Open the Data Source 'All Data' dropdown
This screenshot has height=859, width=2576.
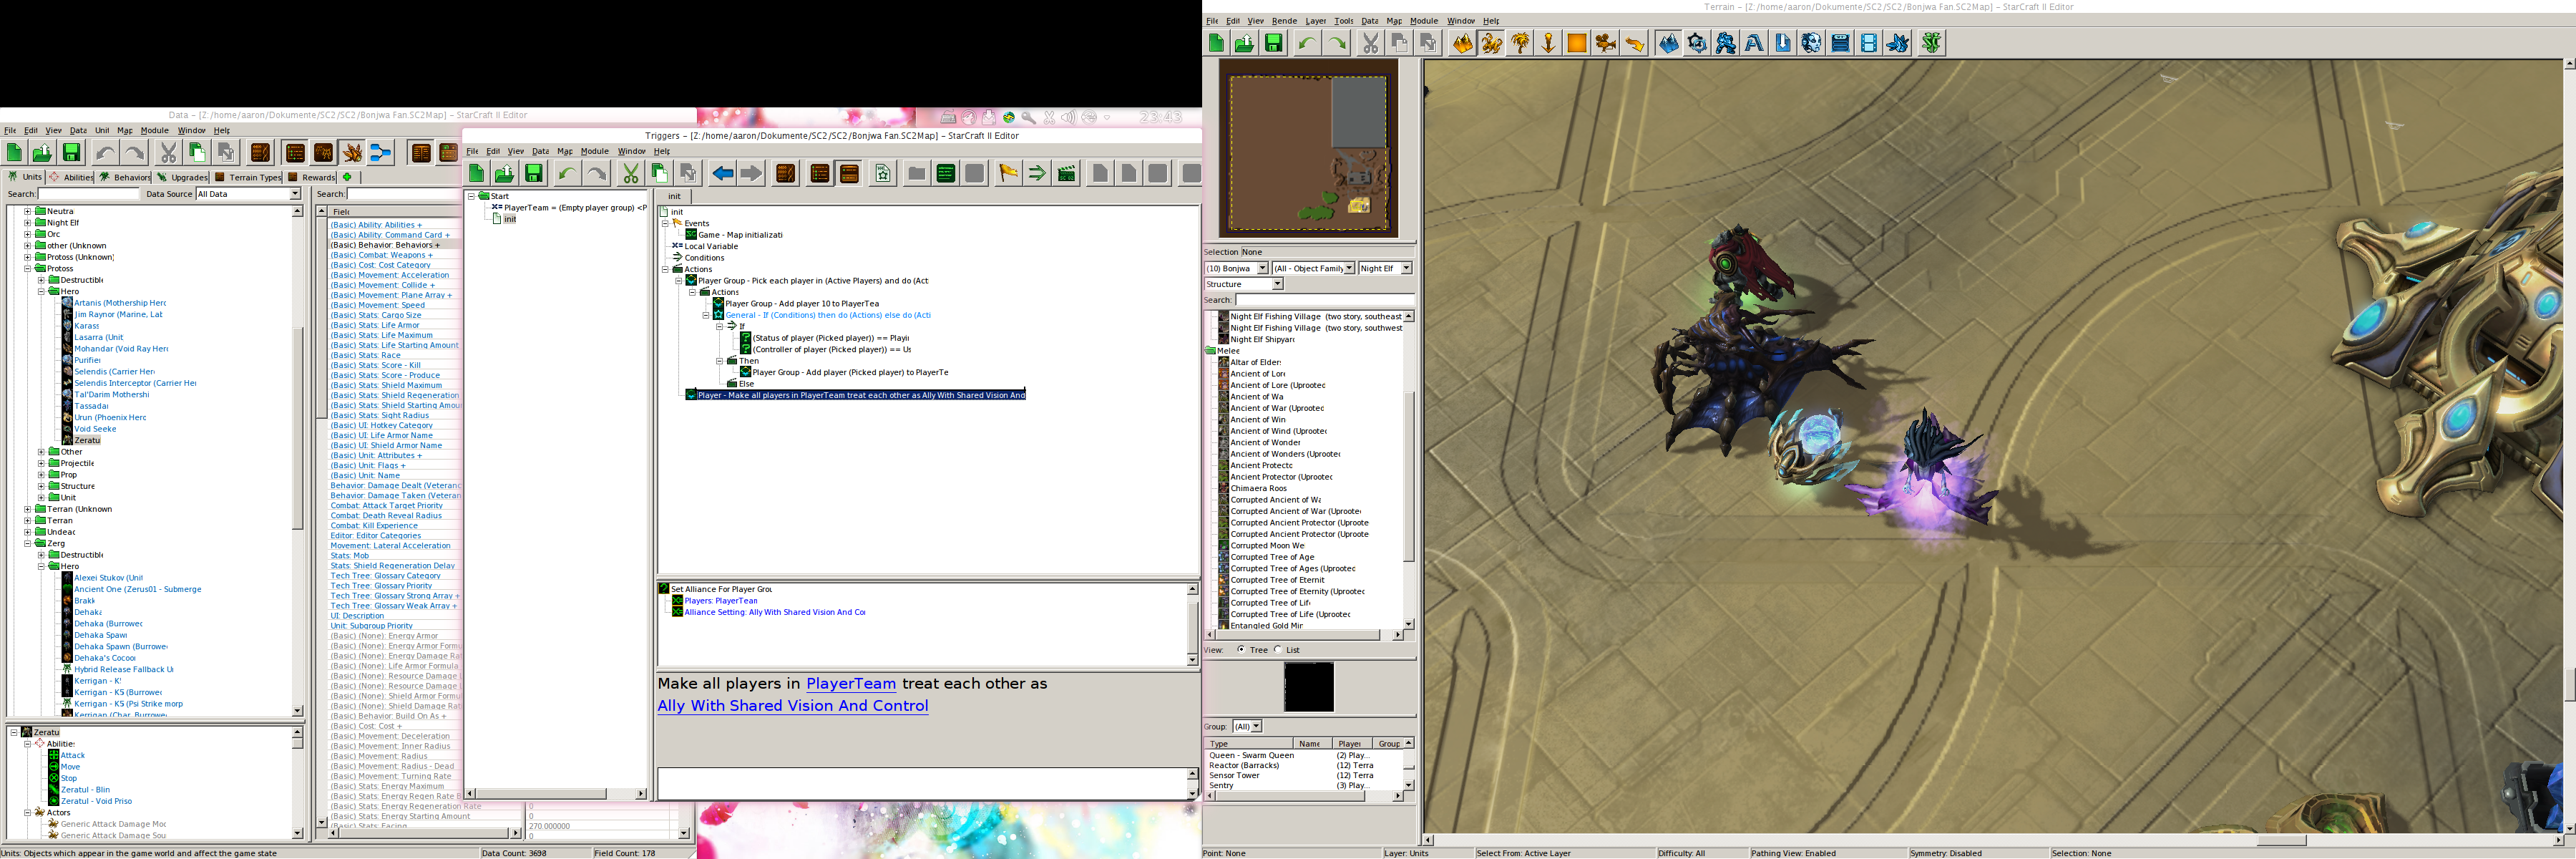[248, 194]
